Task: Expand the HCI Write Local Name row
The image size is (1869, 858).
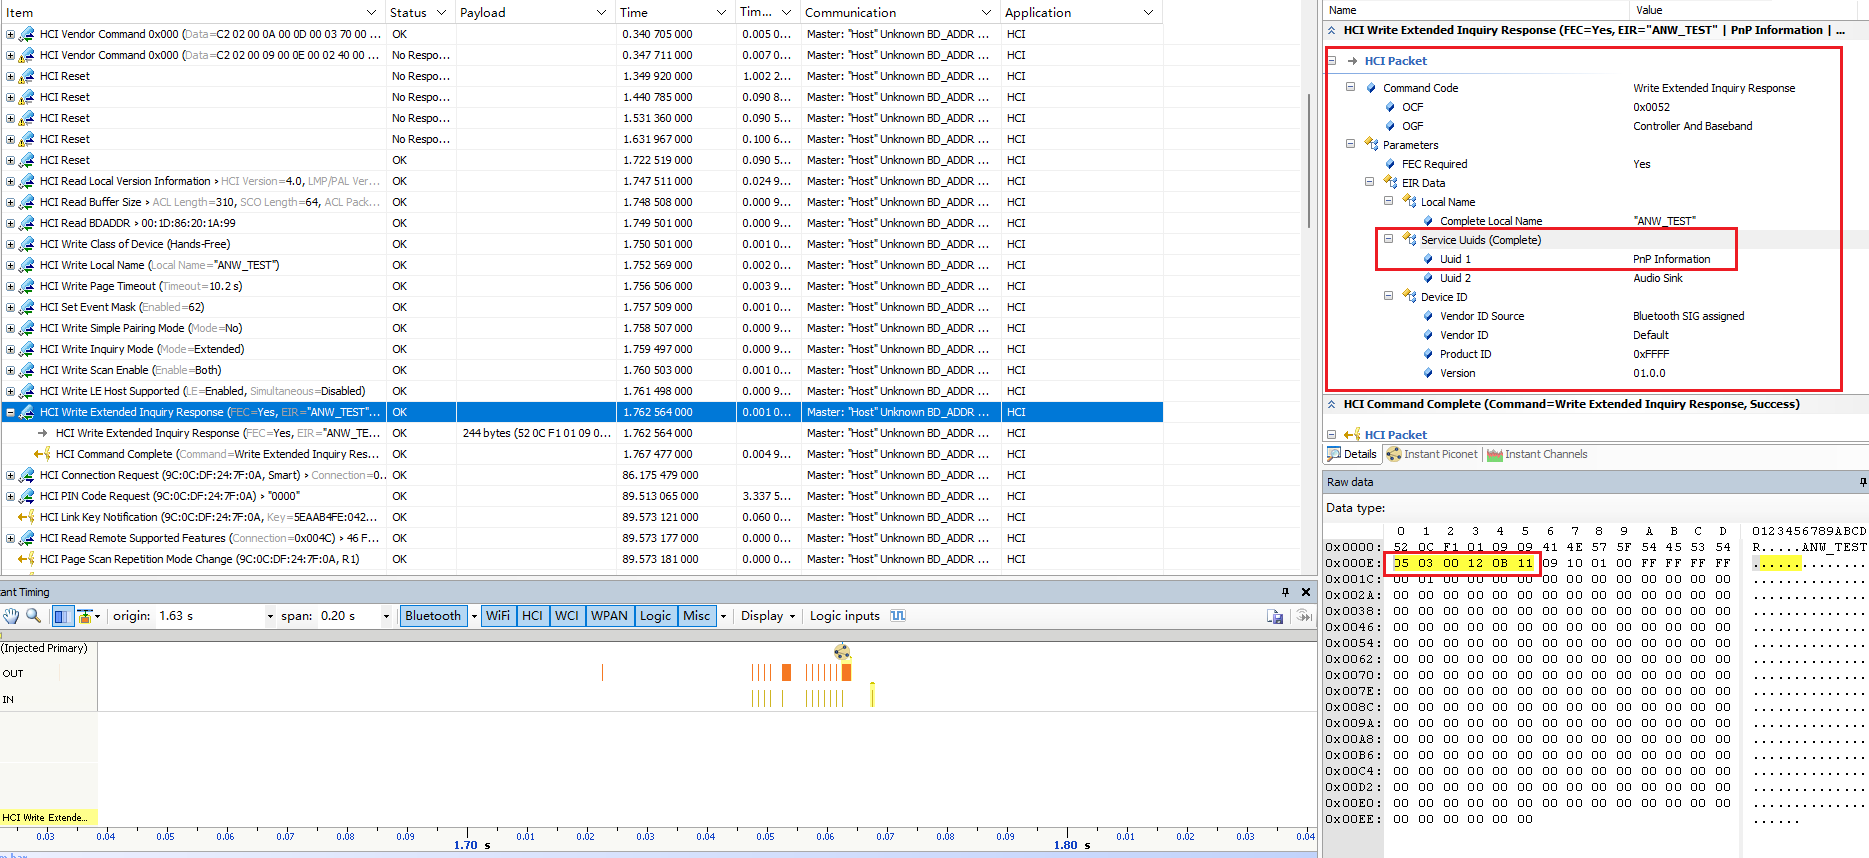Action: coord(10,265)
